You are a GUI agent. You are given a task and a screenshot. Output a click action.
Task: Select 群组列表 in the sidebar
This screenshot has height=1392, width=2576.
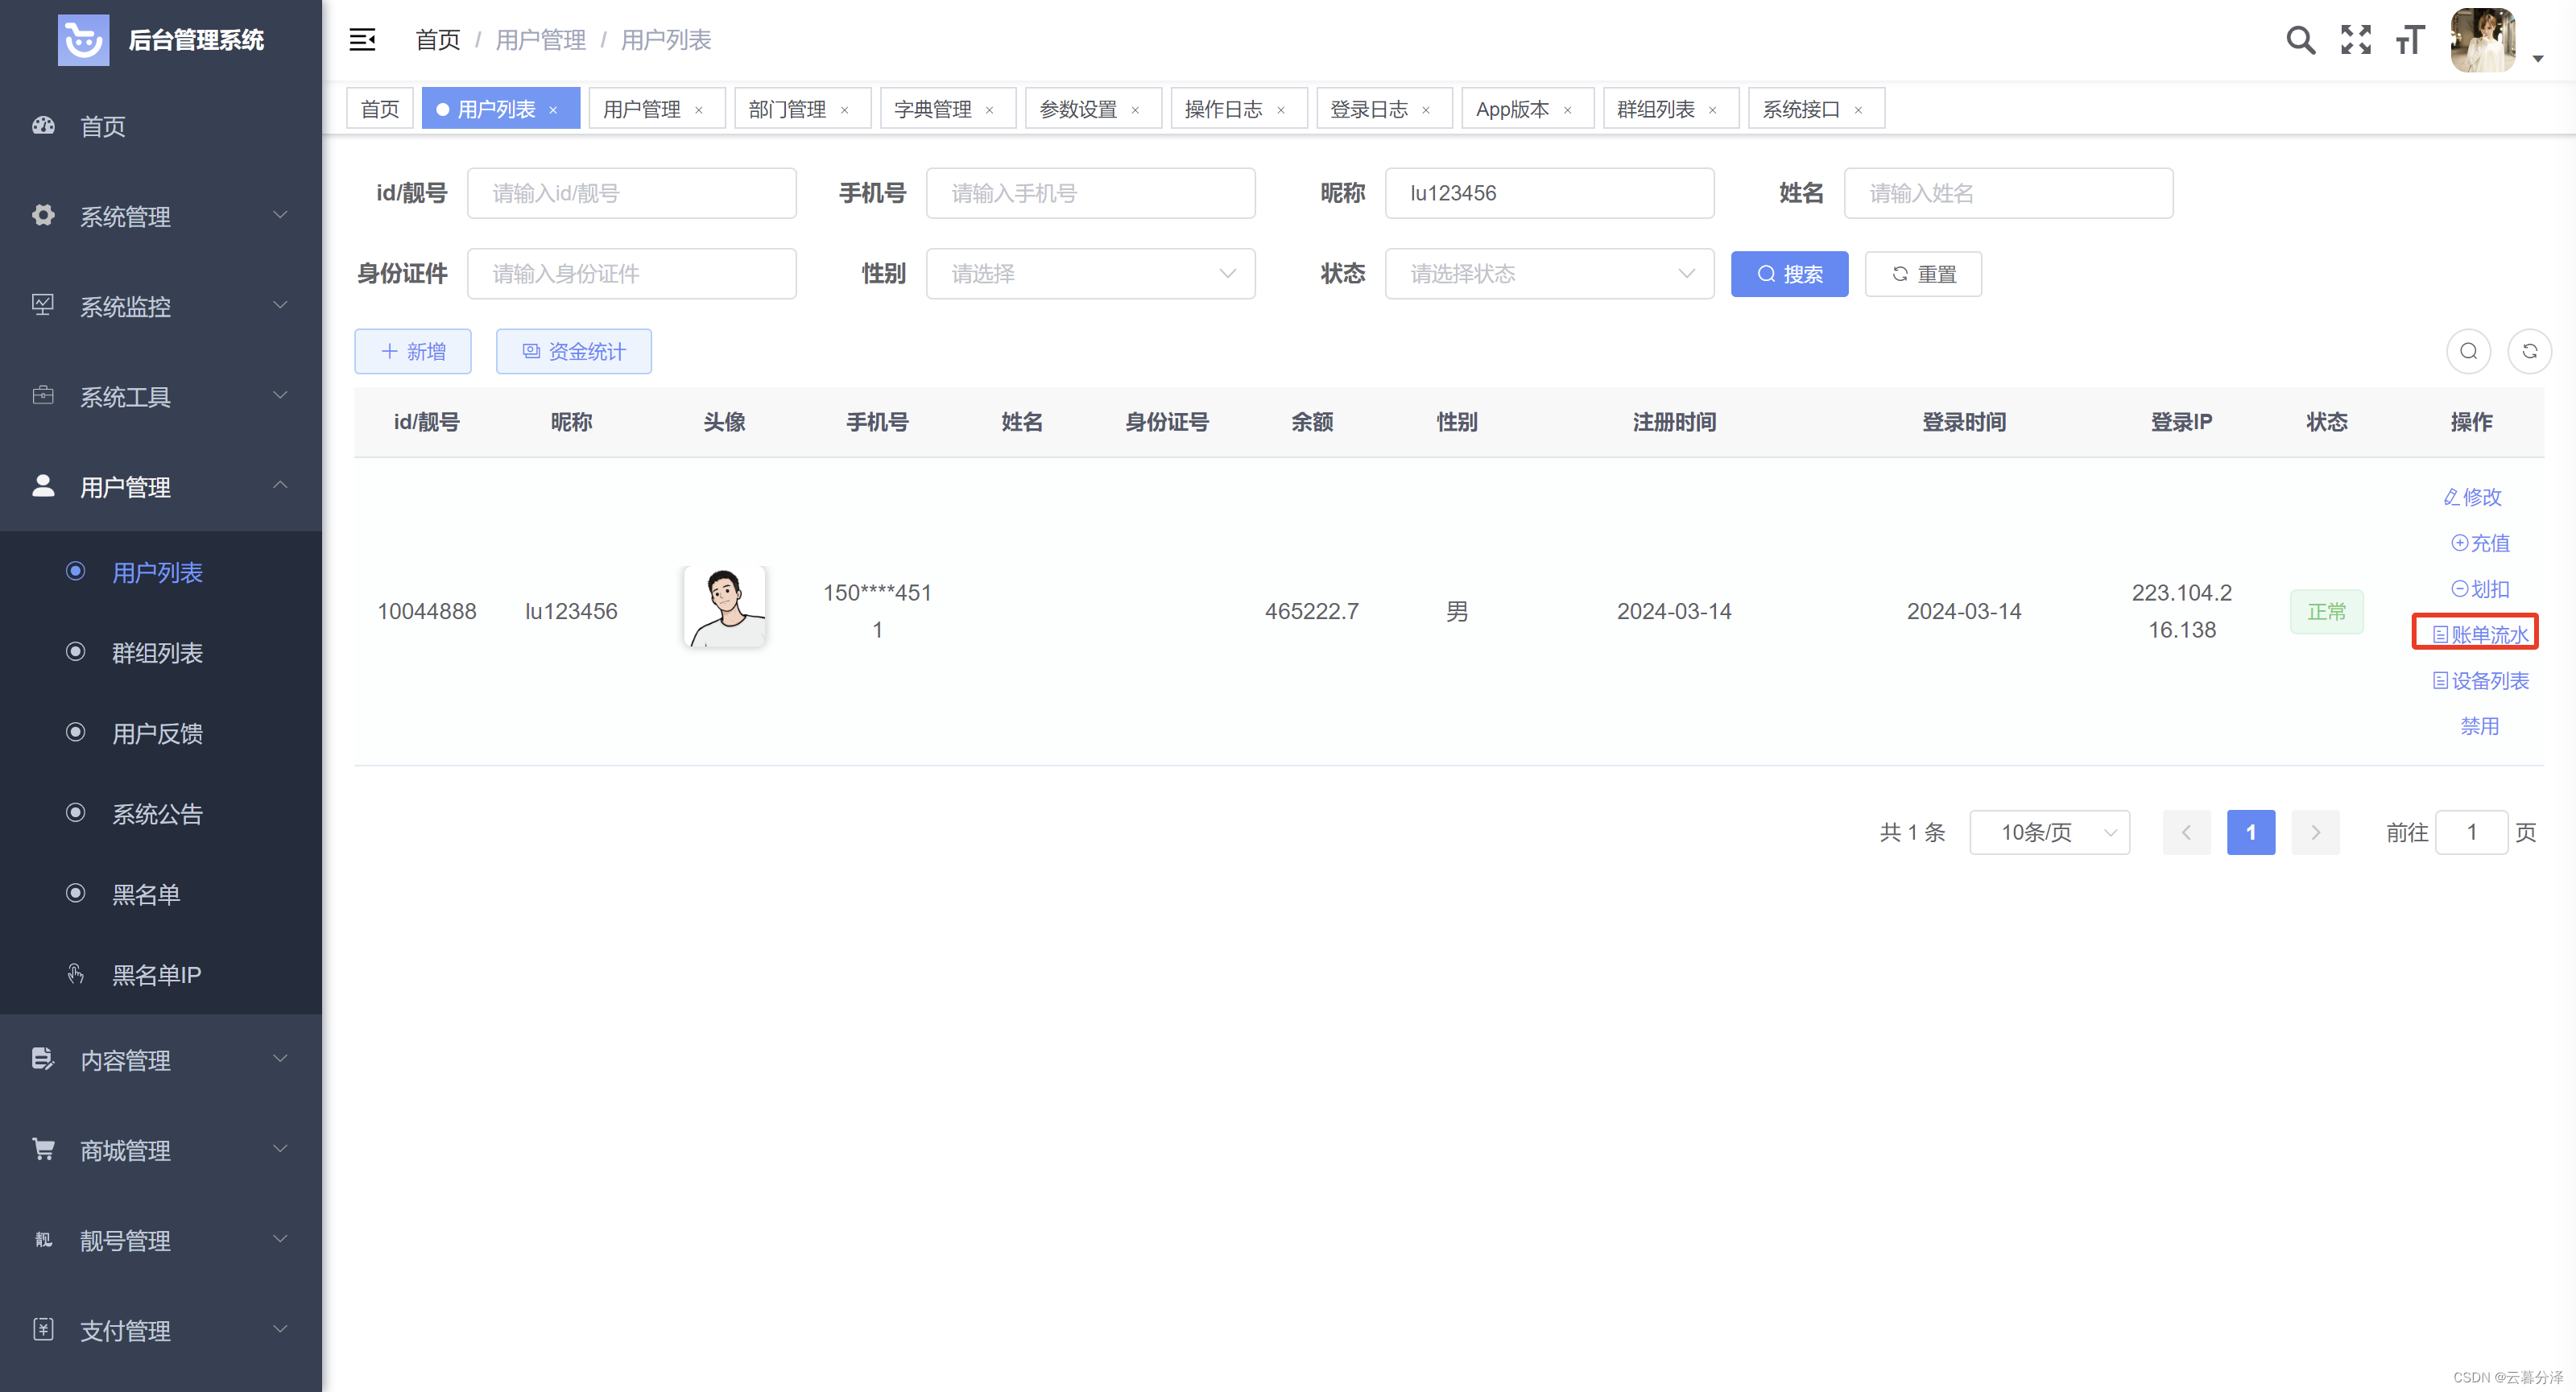157,653
